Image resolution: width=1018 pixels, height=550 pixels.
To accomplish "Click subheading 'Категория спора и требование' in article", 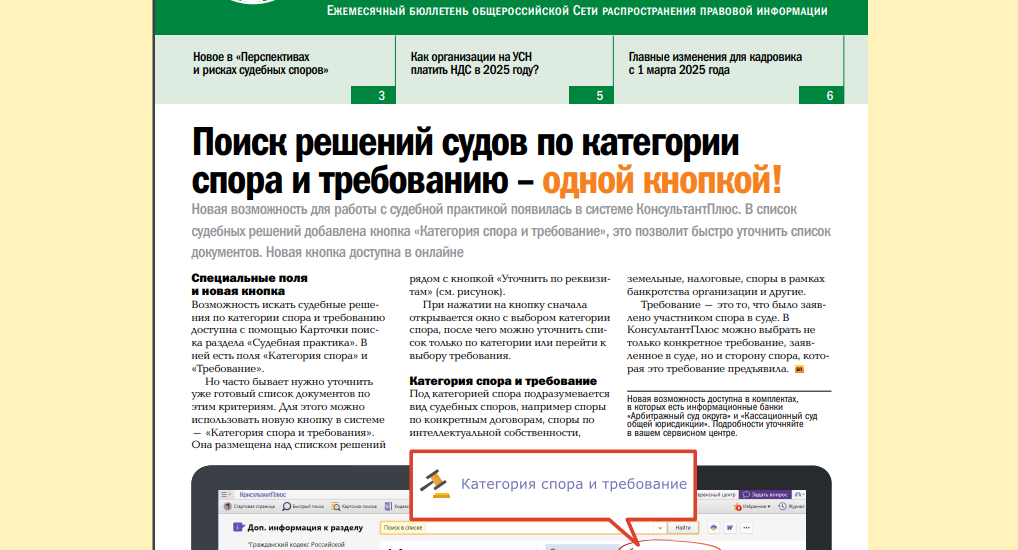I will pyautogui.click(x=503, y=381).
